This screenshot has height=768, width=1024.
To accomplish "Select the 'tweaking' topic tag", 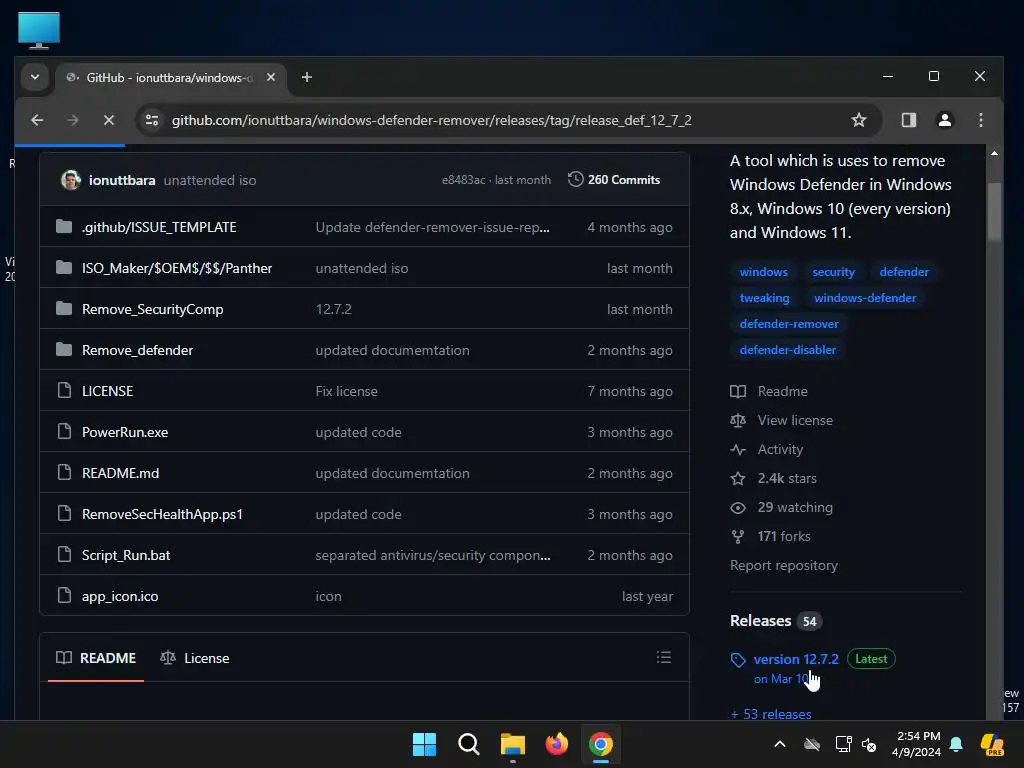I will [764, 298].
